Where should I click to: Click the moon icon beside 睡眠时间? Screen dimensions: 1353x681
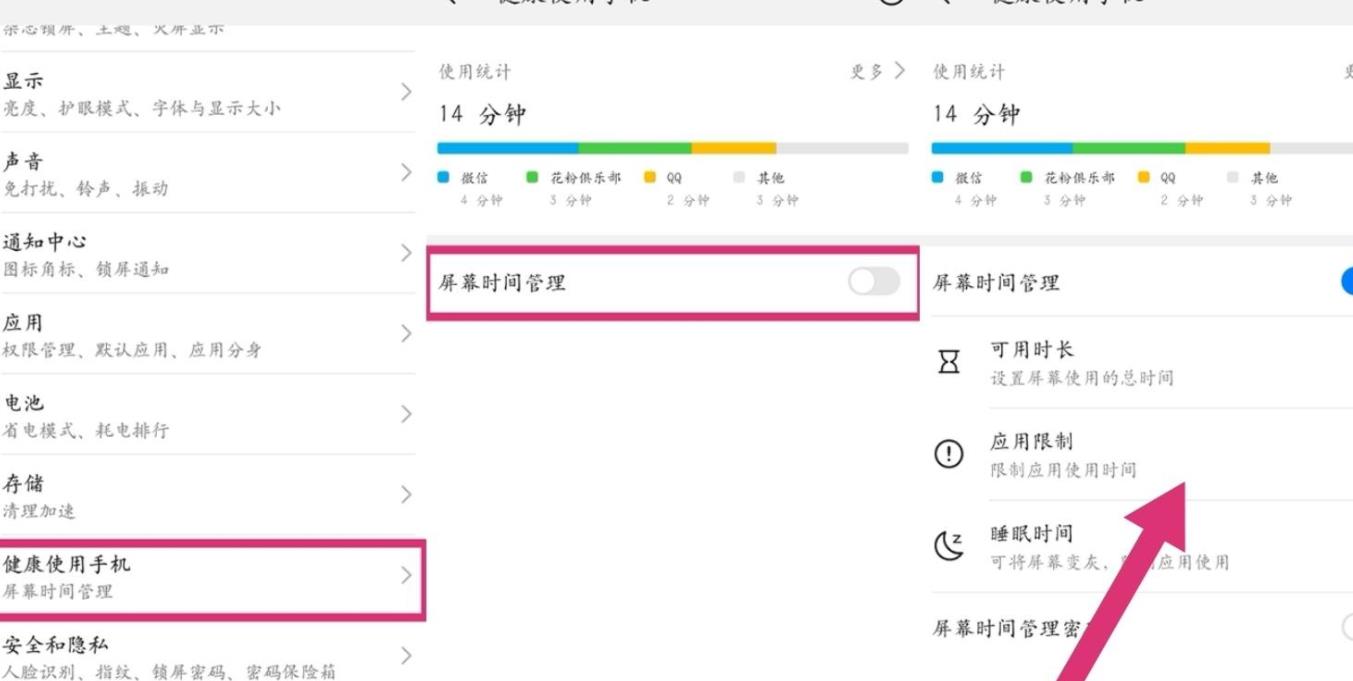pyautogui.click(x=947, y=546)
